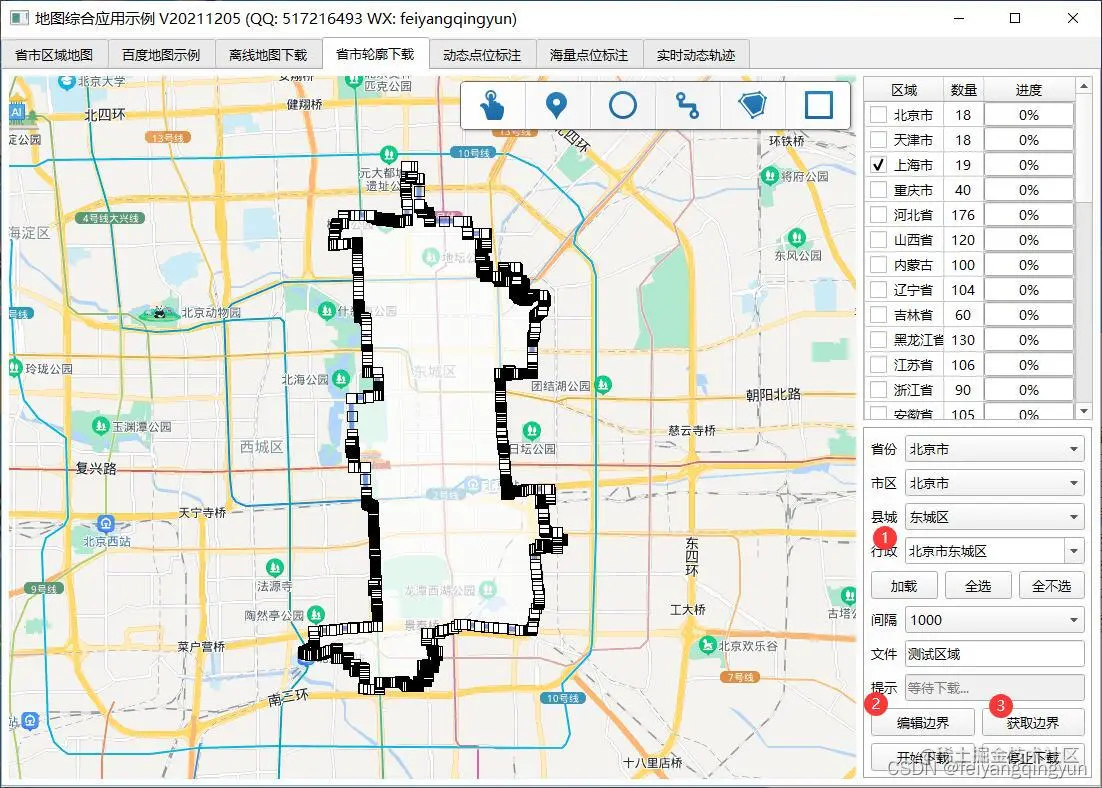Screen dimensions: 1102x788
Task: Click the 获取边界 button
Action: [1032, 723]
